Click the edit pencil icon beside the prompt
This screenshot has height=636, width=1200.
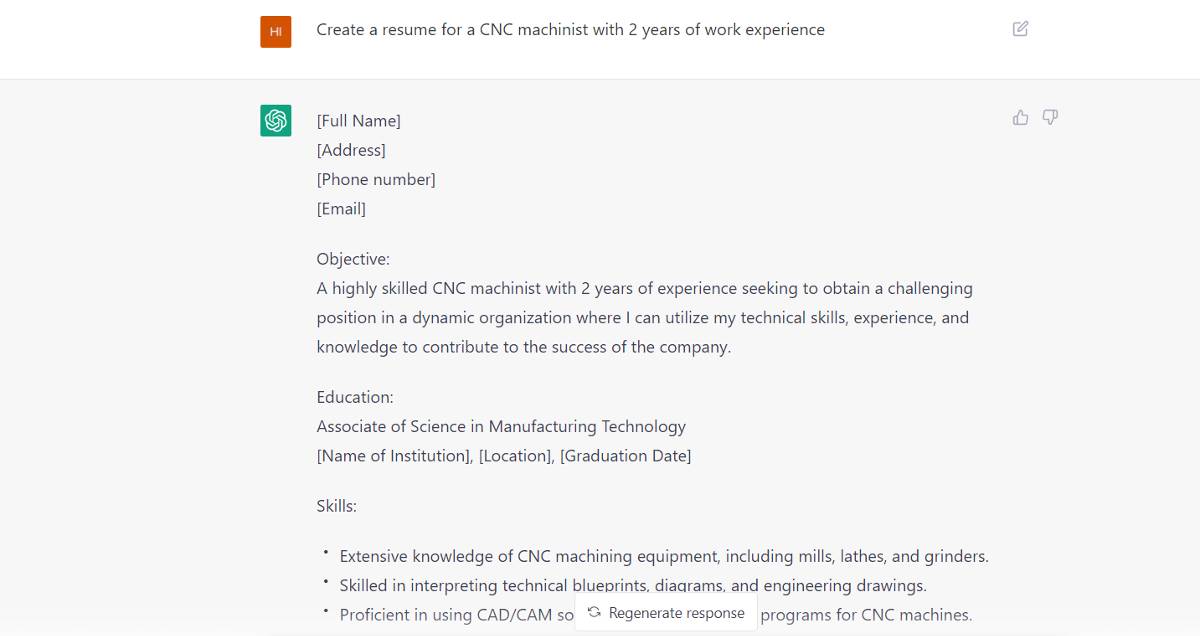click(x=1019, y=29)
